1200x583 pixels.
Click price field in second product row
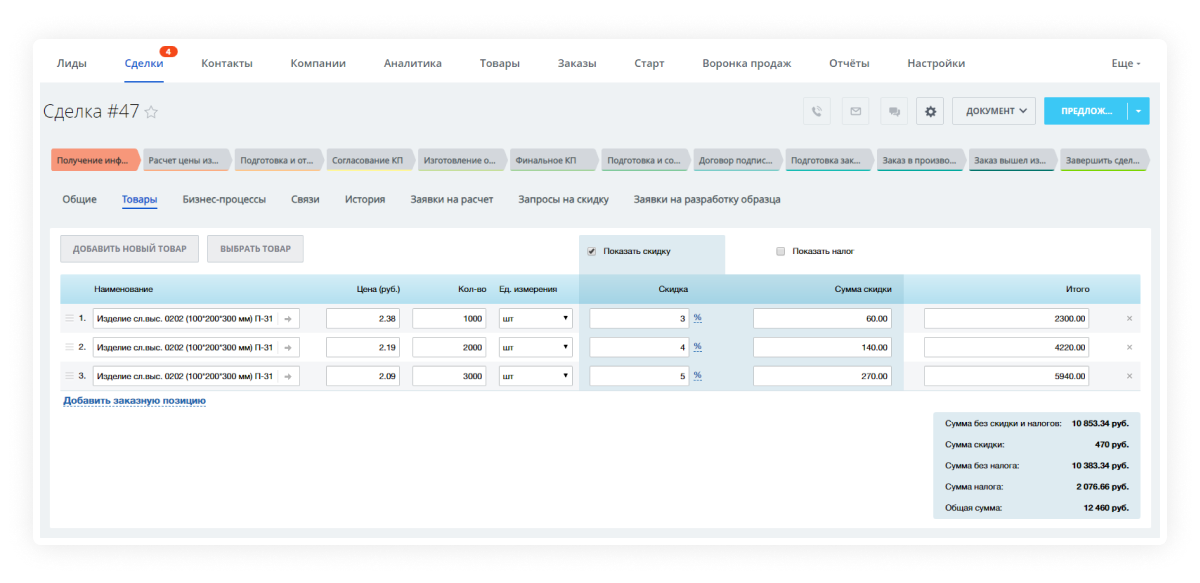tap(364, 347)
